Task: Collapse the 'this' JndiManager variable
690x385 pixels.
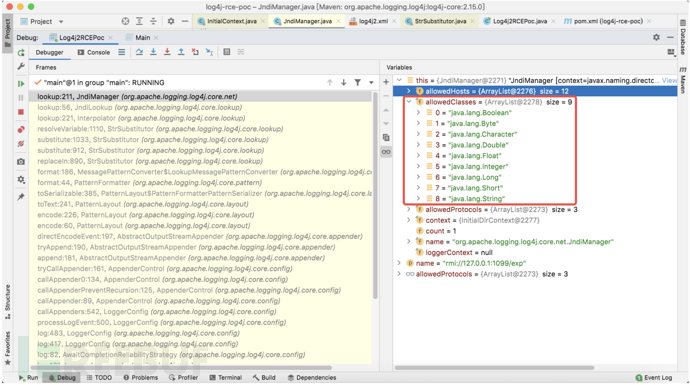Action: [399, 80]
